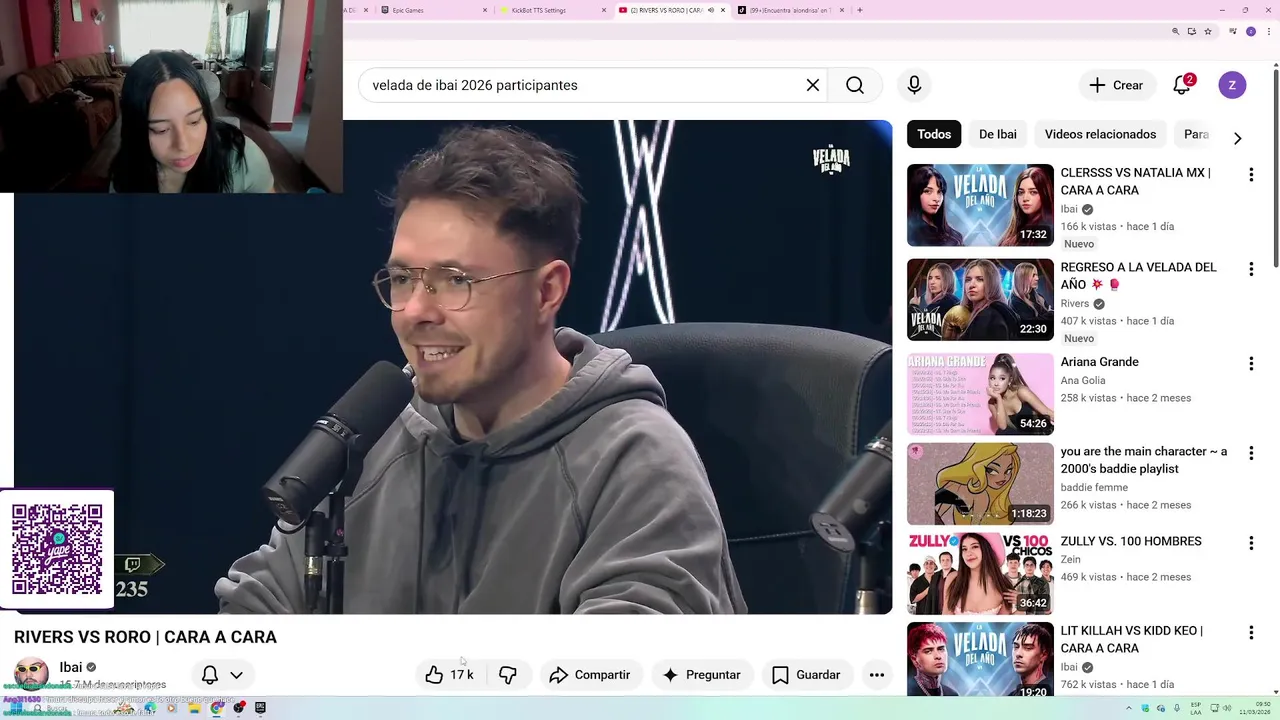Image resolution: width=1280 pixels, height=720 pixels.
Task: Expand subscription notification chevron next to bell
Action: [236, 675]
